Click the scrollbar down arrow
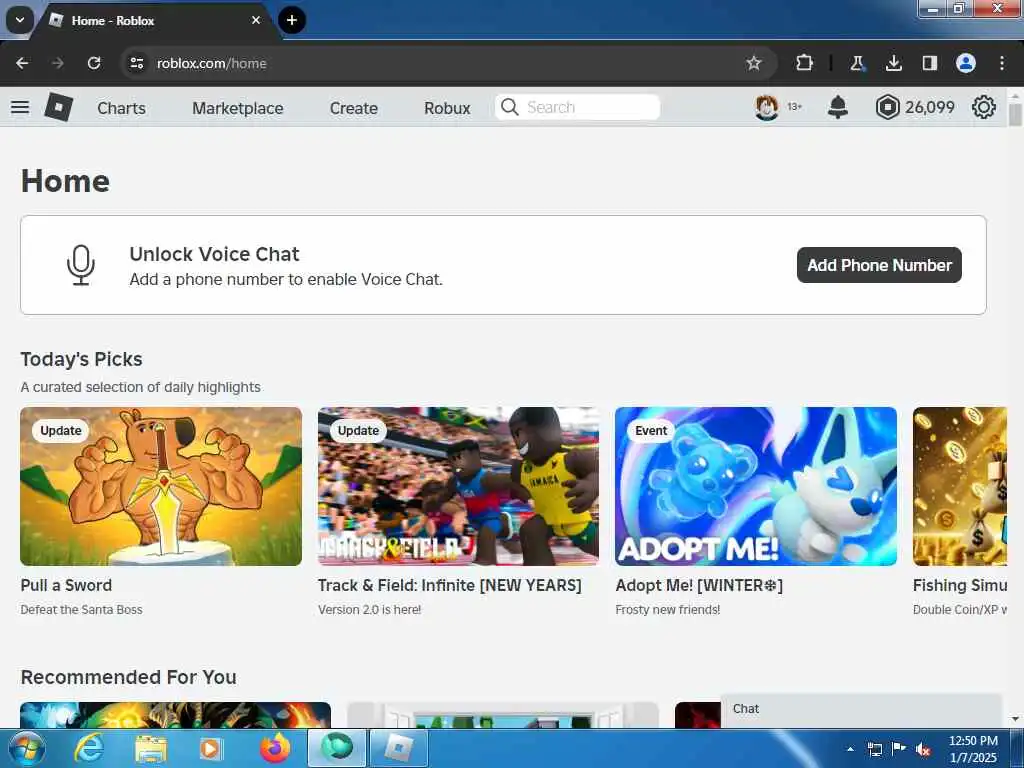 (x=1015, y=719)
